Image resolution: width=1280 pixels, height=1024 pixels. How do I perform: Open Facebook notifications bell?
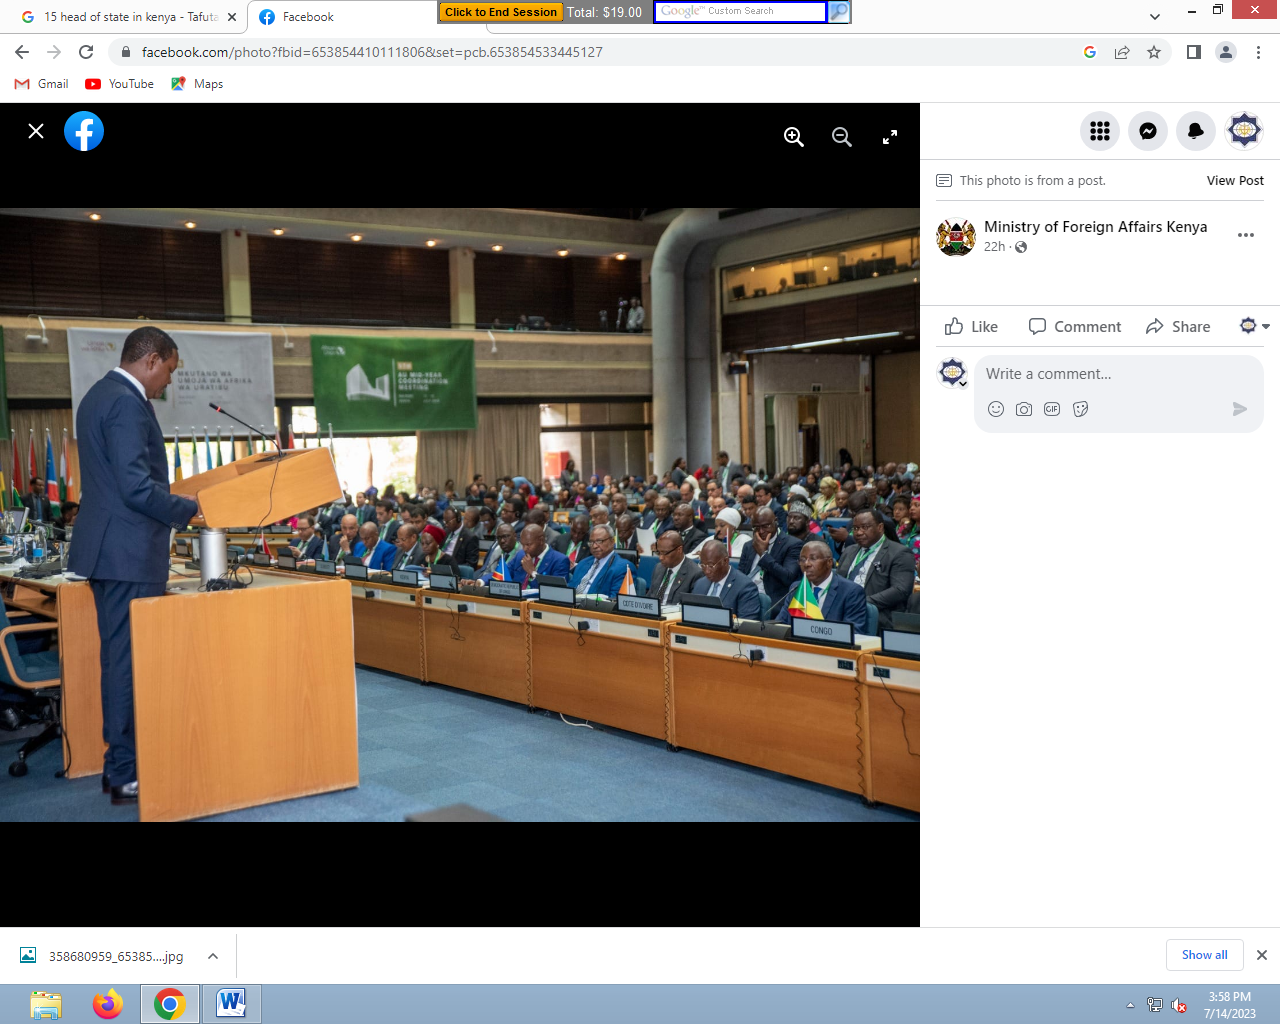click(x=1196, y=131)
